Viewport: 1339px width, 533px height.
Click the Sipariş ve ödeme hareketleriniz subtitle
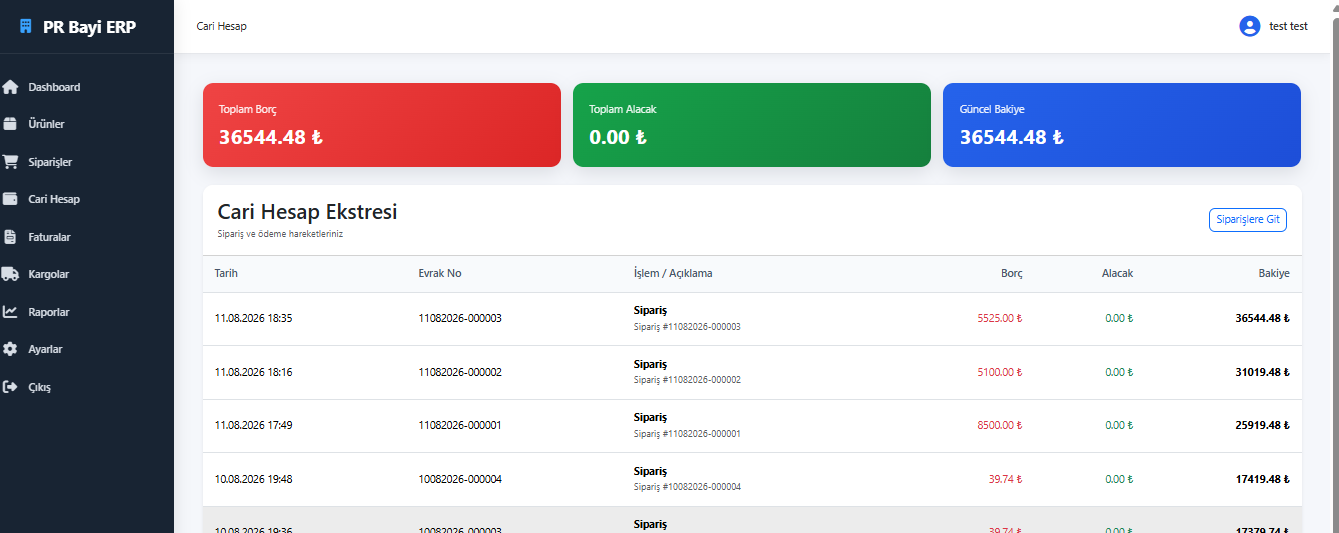(x=280, y=234)
